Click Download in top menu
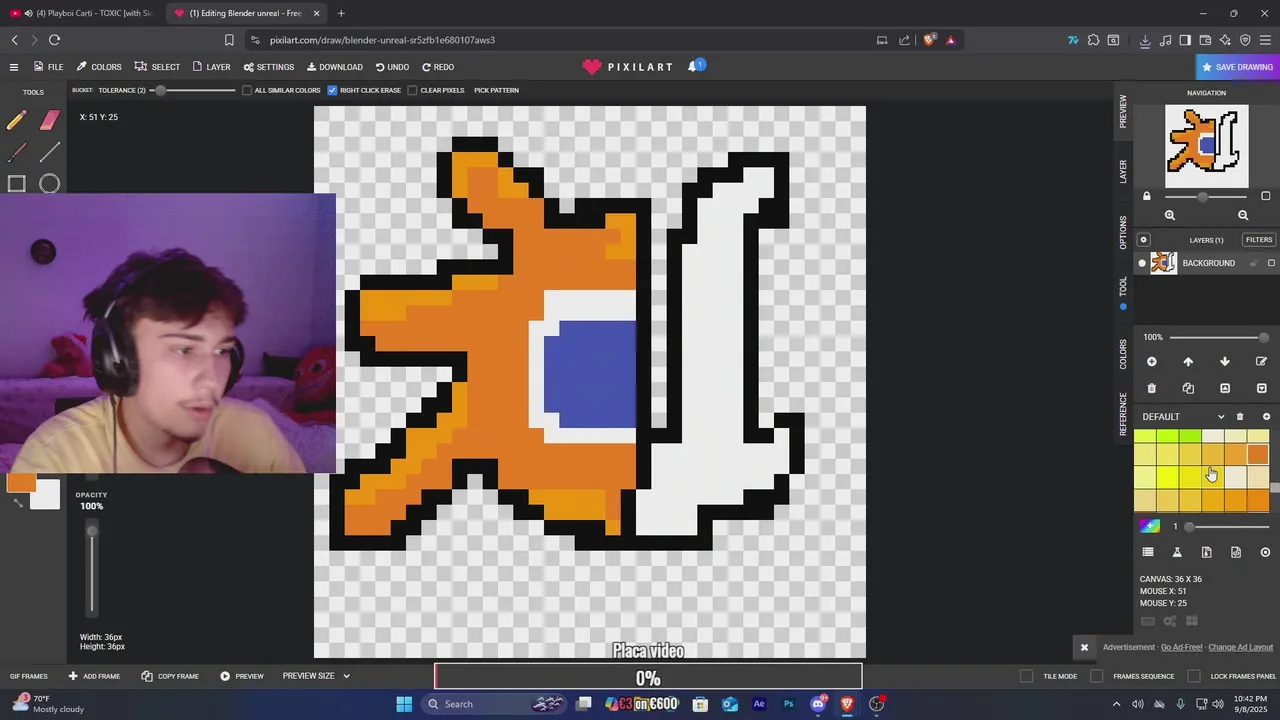Viewport: 1280px width, 720px height. 335,67
